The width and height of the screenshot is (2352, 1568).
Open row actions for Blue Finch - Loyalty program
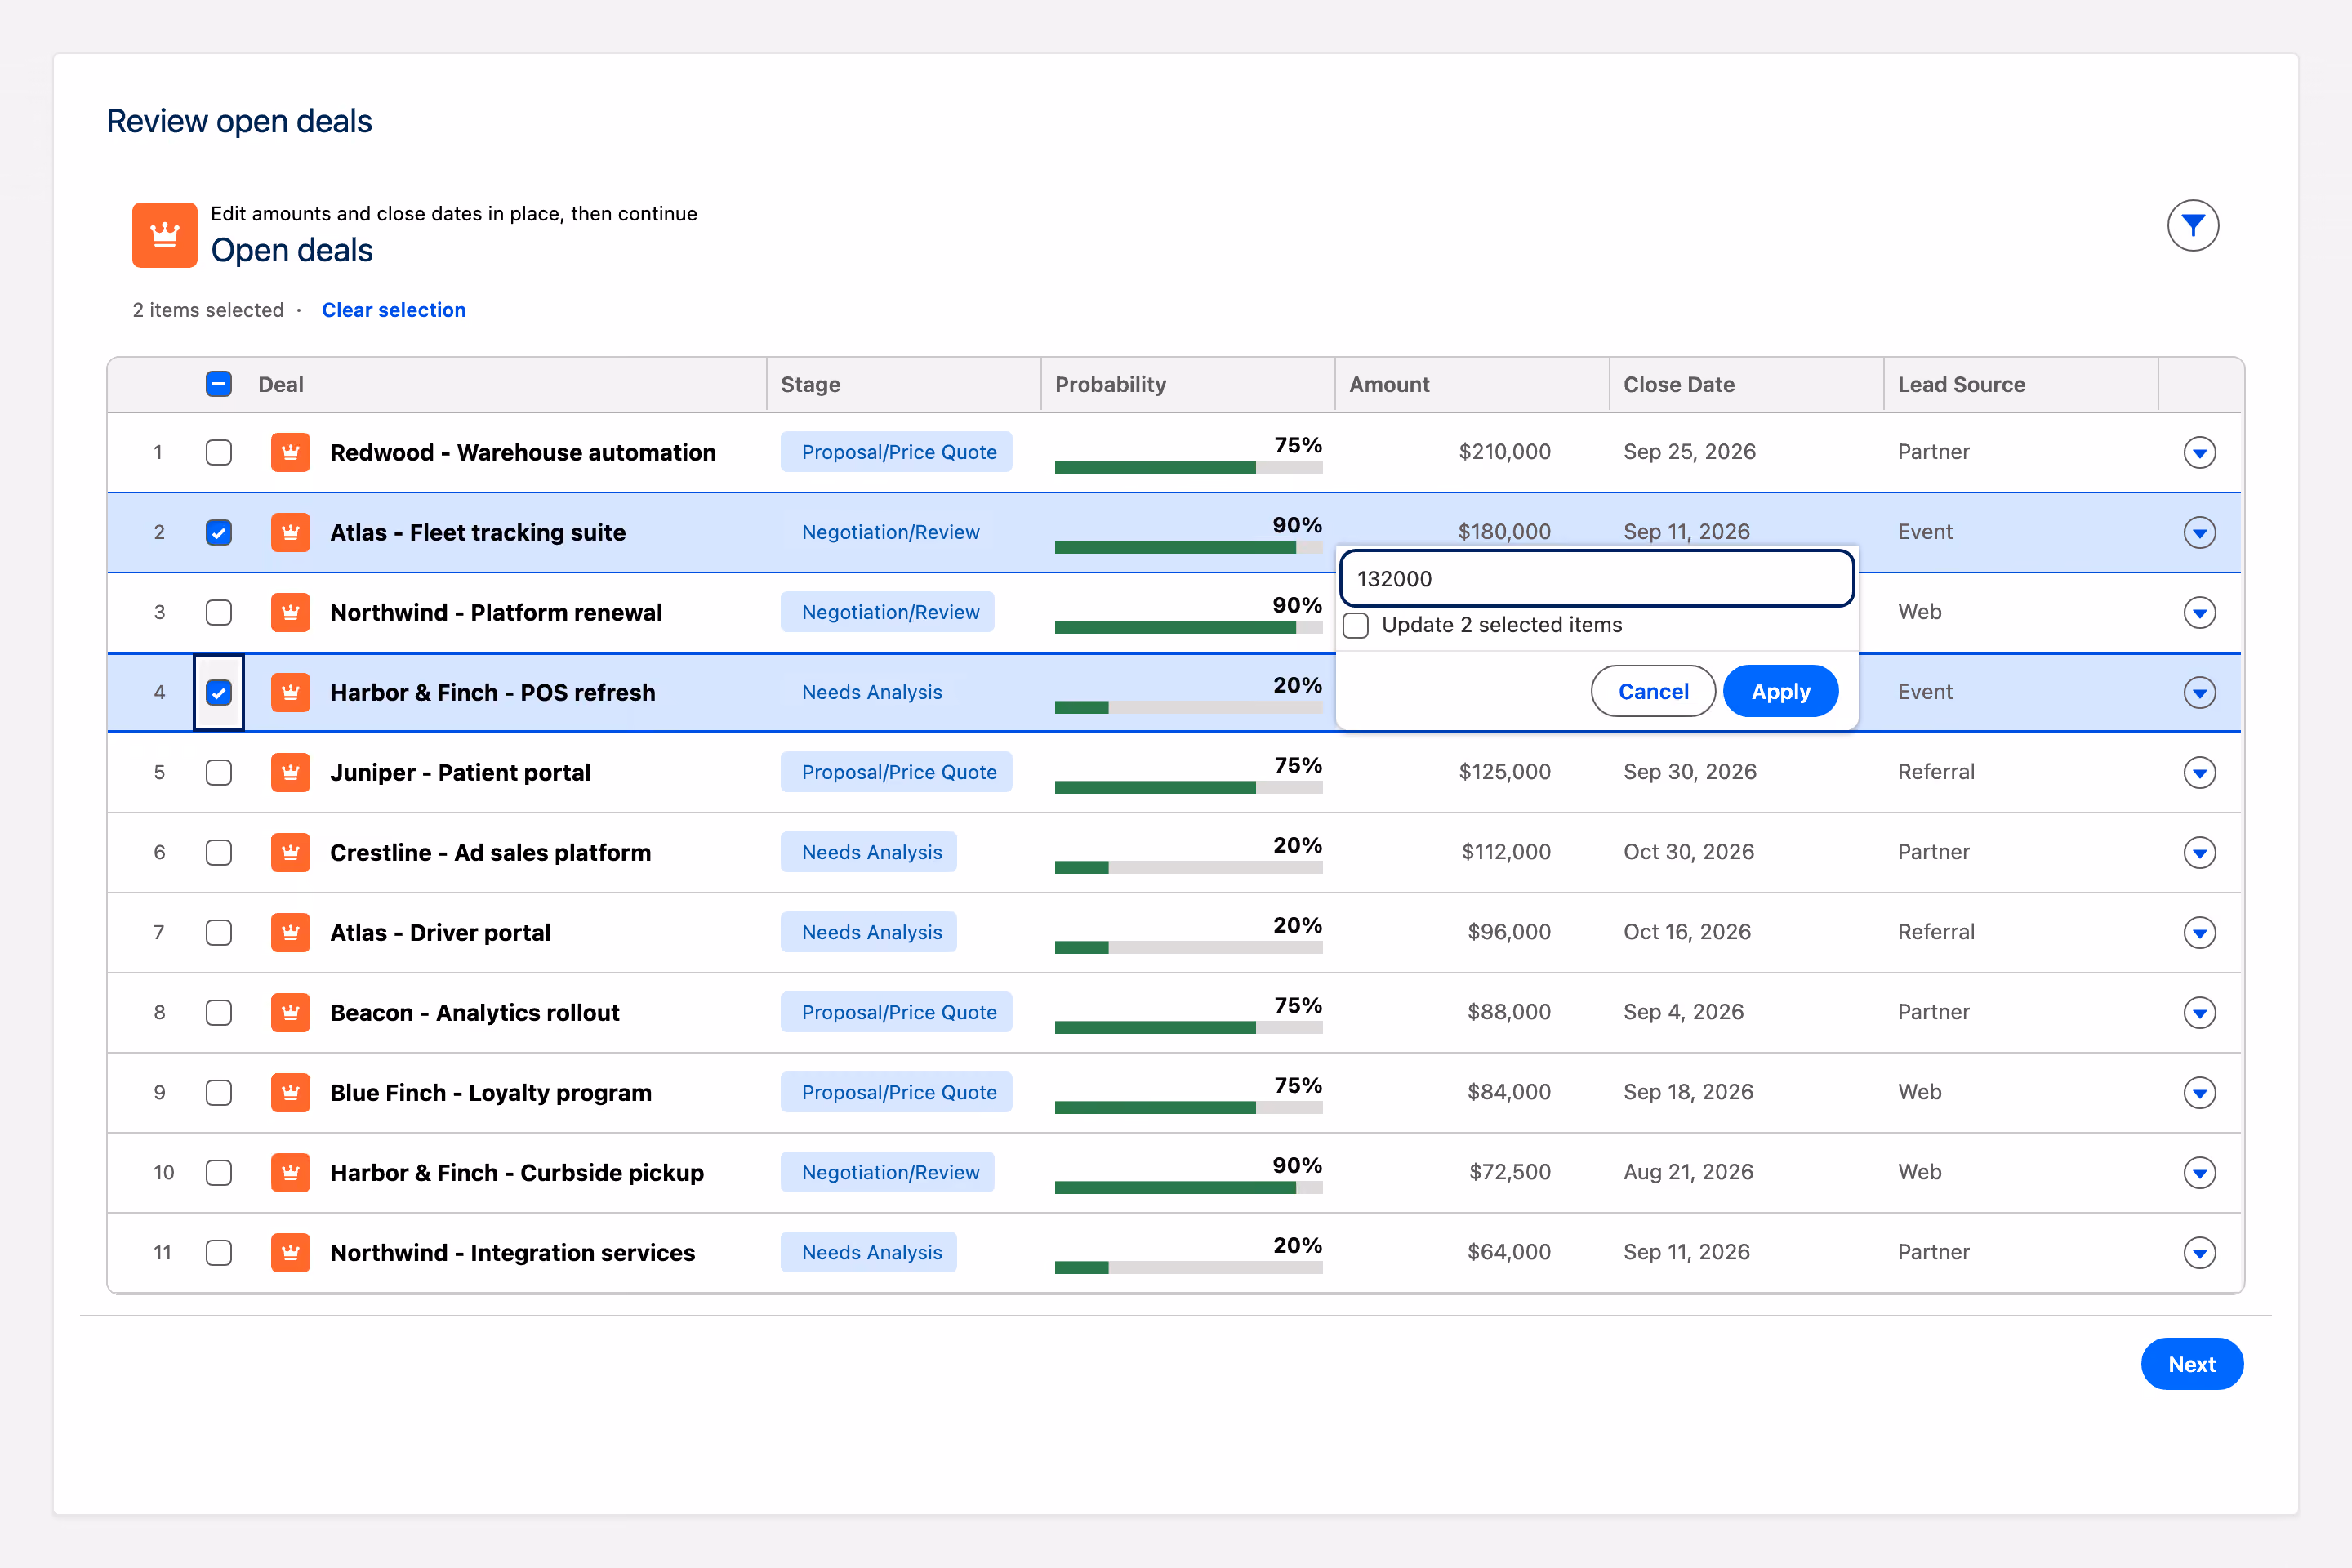pos(2199,1092)
